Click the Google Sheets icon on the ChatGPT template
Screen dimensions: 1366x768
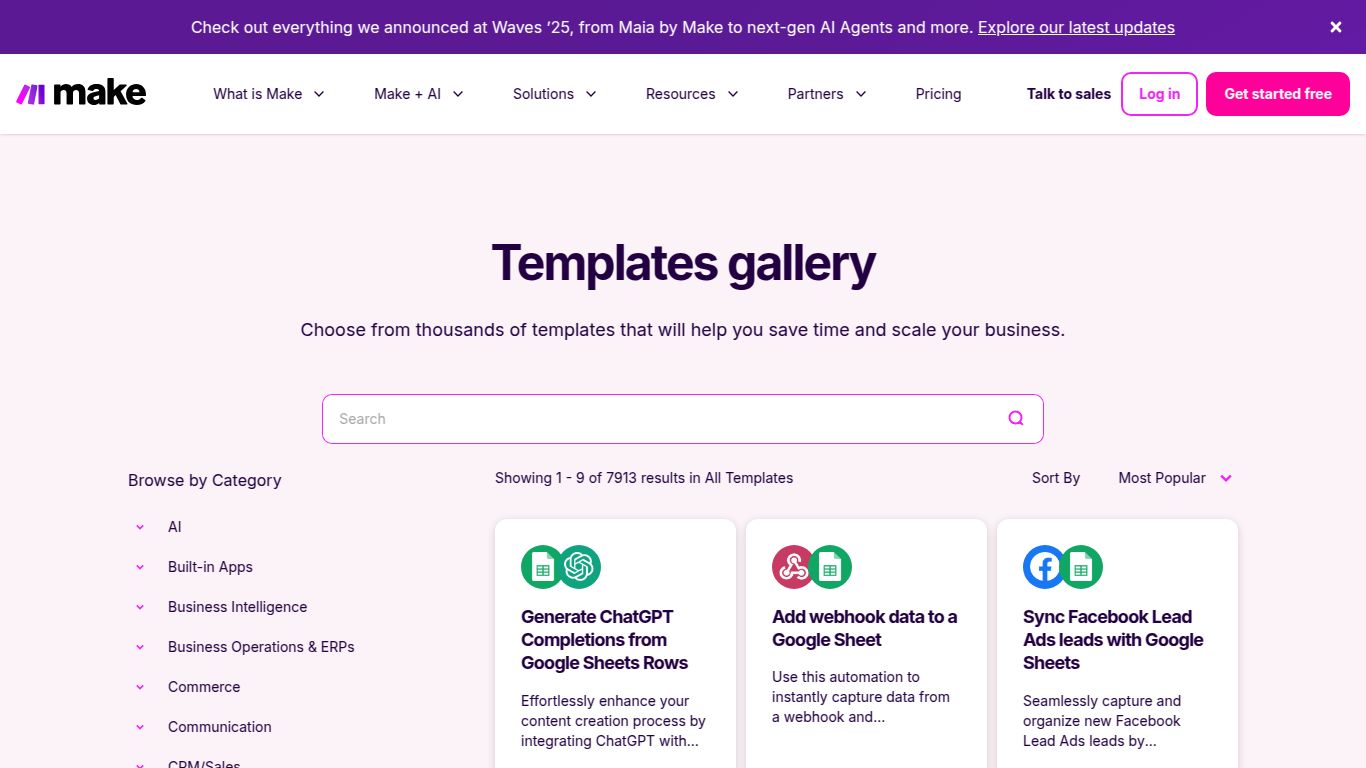point(541,566)
